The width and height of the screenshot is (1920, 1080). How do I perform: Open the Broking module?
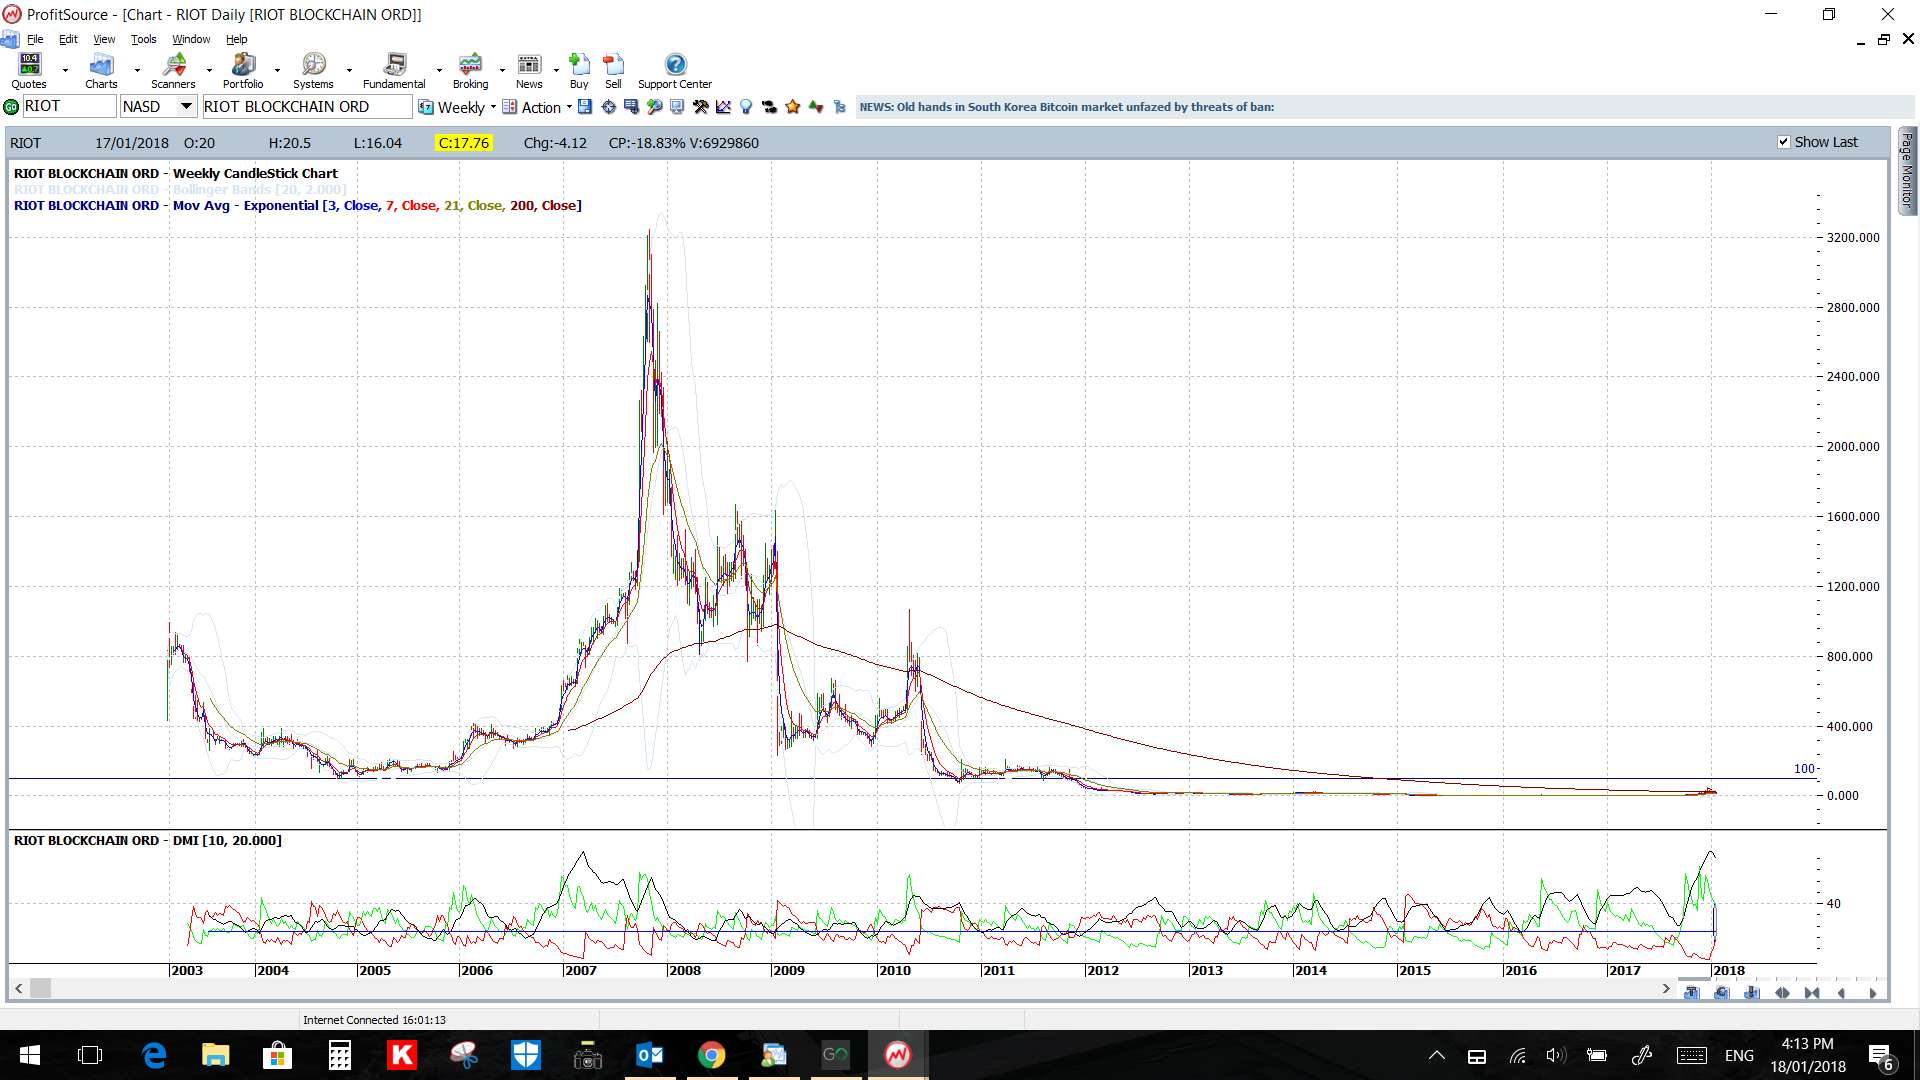470,71
